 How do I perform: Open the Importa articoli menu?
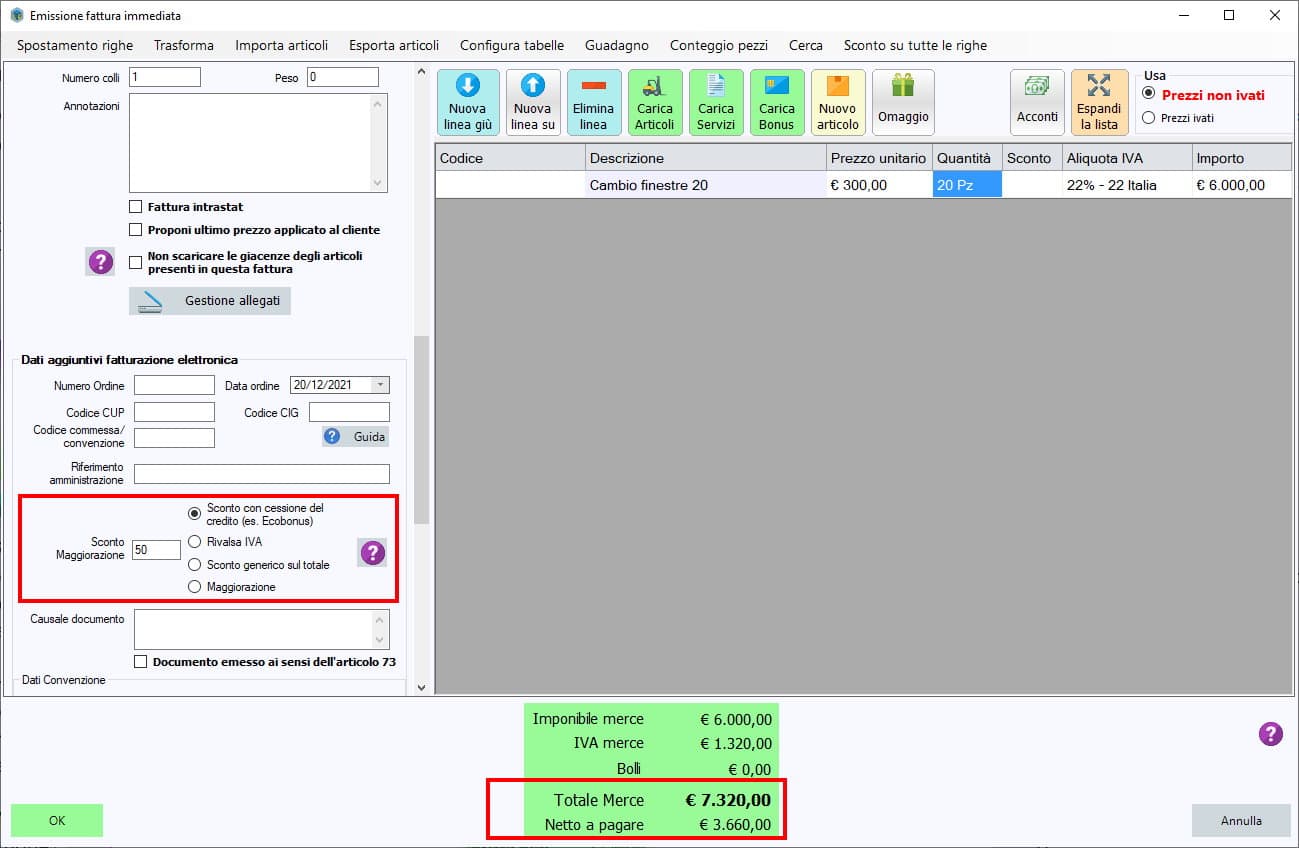click(x=282, y=45)
